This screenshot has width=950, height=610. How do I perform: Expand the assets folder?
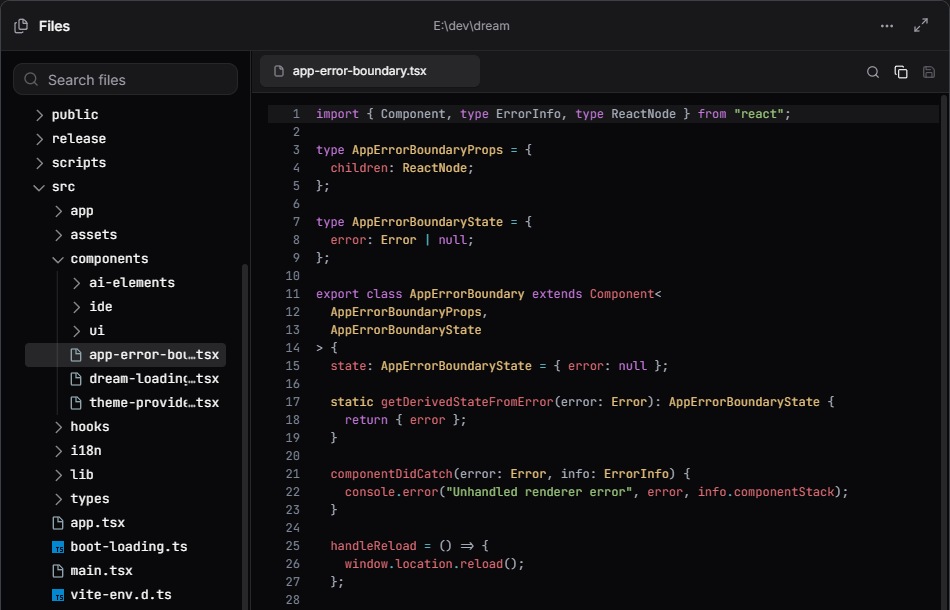coord(58,235)
